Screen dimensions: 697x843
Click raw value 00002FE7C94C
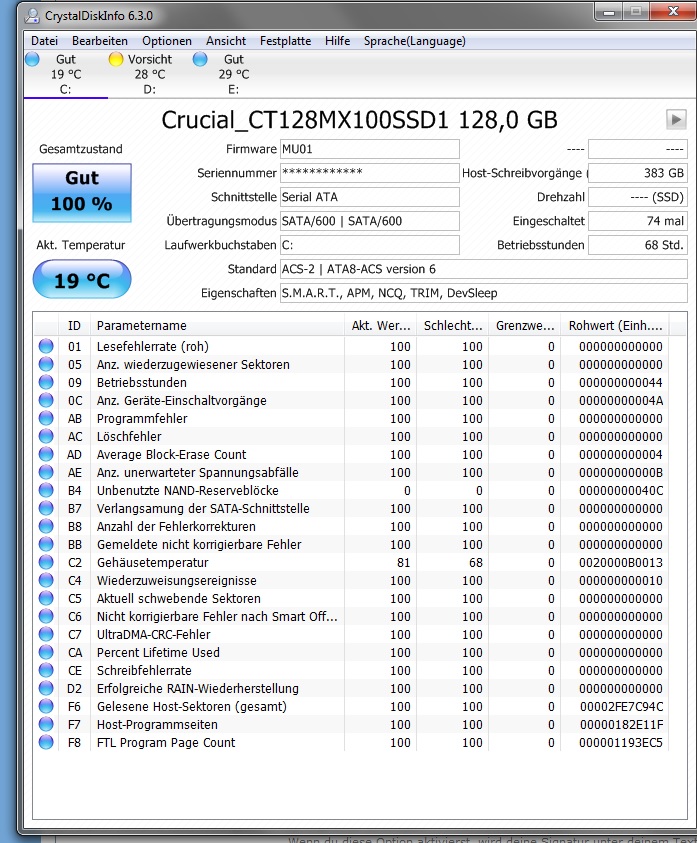[621, 706]
